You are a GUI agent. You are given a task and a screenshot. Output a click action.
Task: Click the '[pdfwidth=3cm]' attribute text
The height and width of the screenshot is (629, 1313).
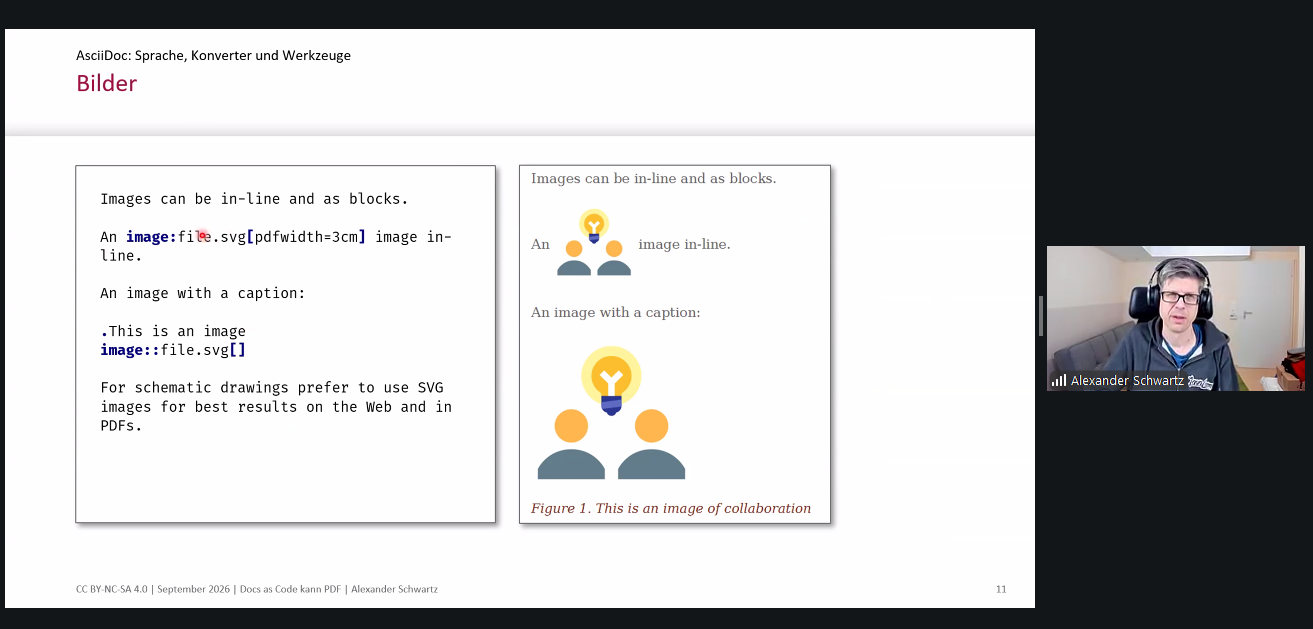(x=306, y=237)
